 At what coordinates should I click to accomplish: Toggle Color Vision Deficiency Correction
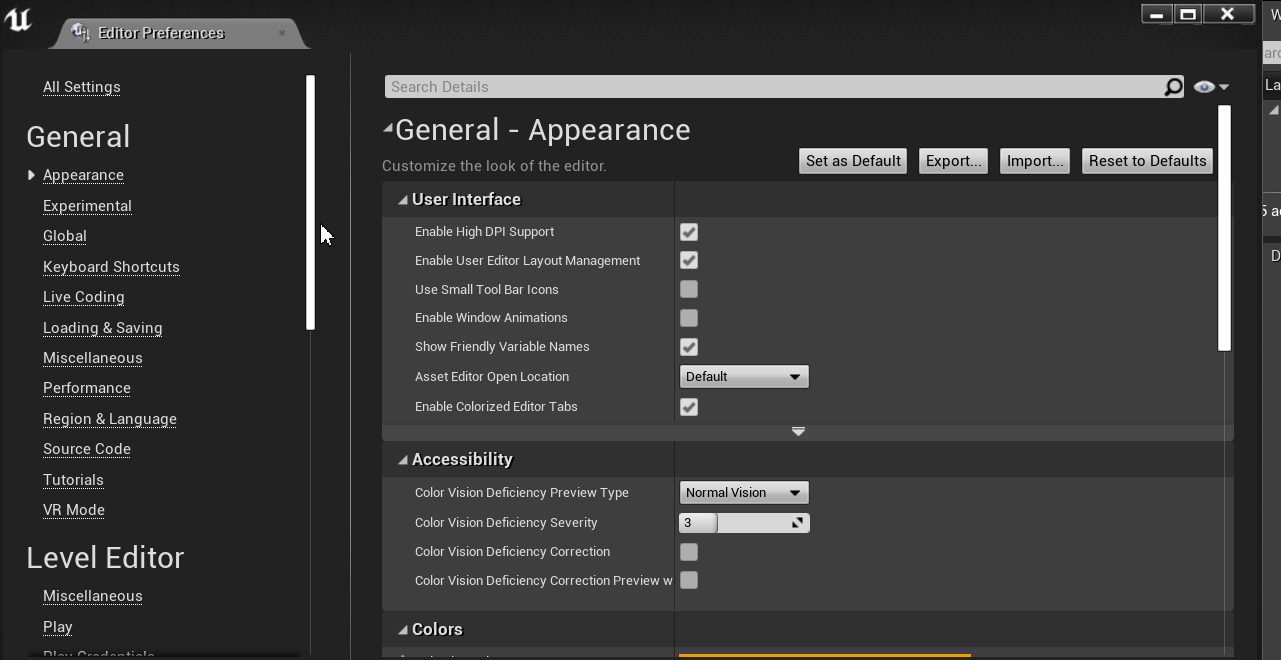[x=688, y=551]
